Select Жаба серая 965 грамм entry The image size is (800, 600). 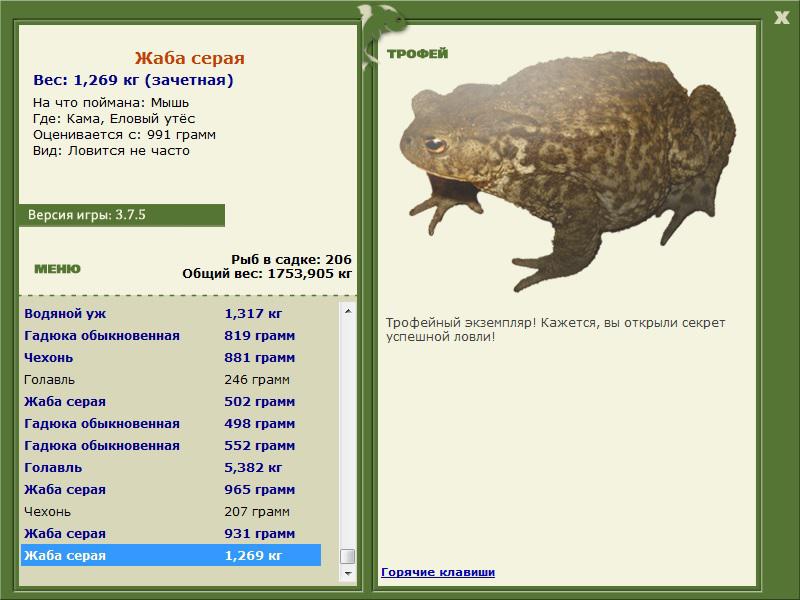point(171,489)
